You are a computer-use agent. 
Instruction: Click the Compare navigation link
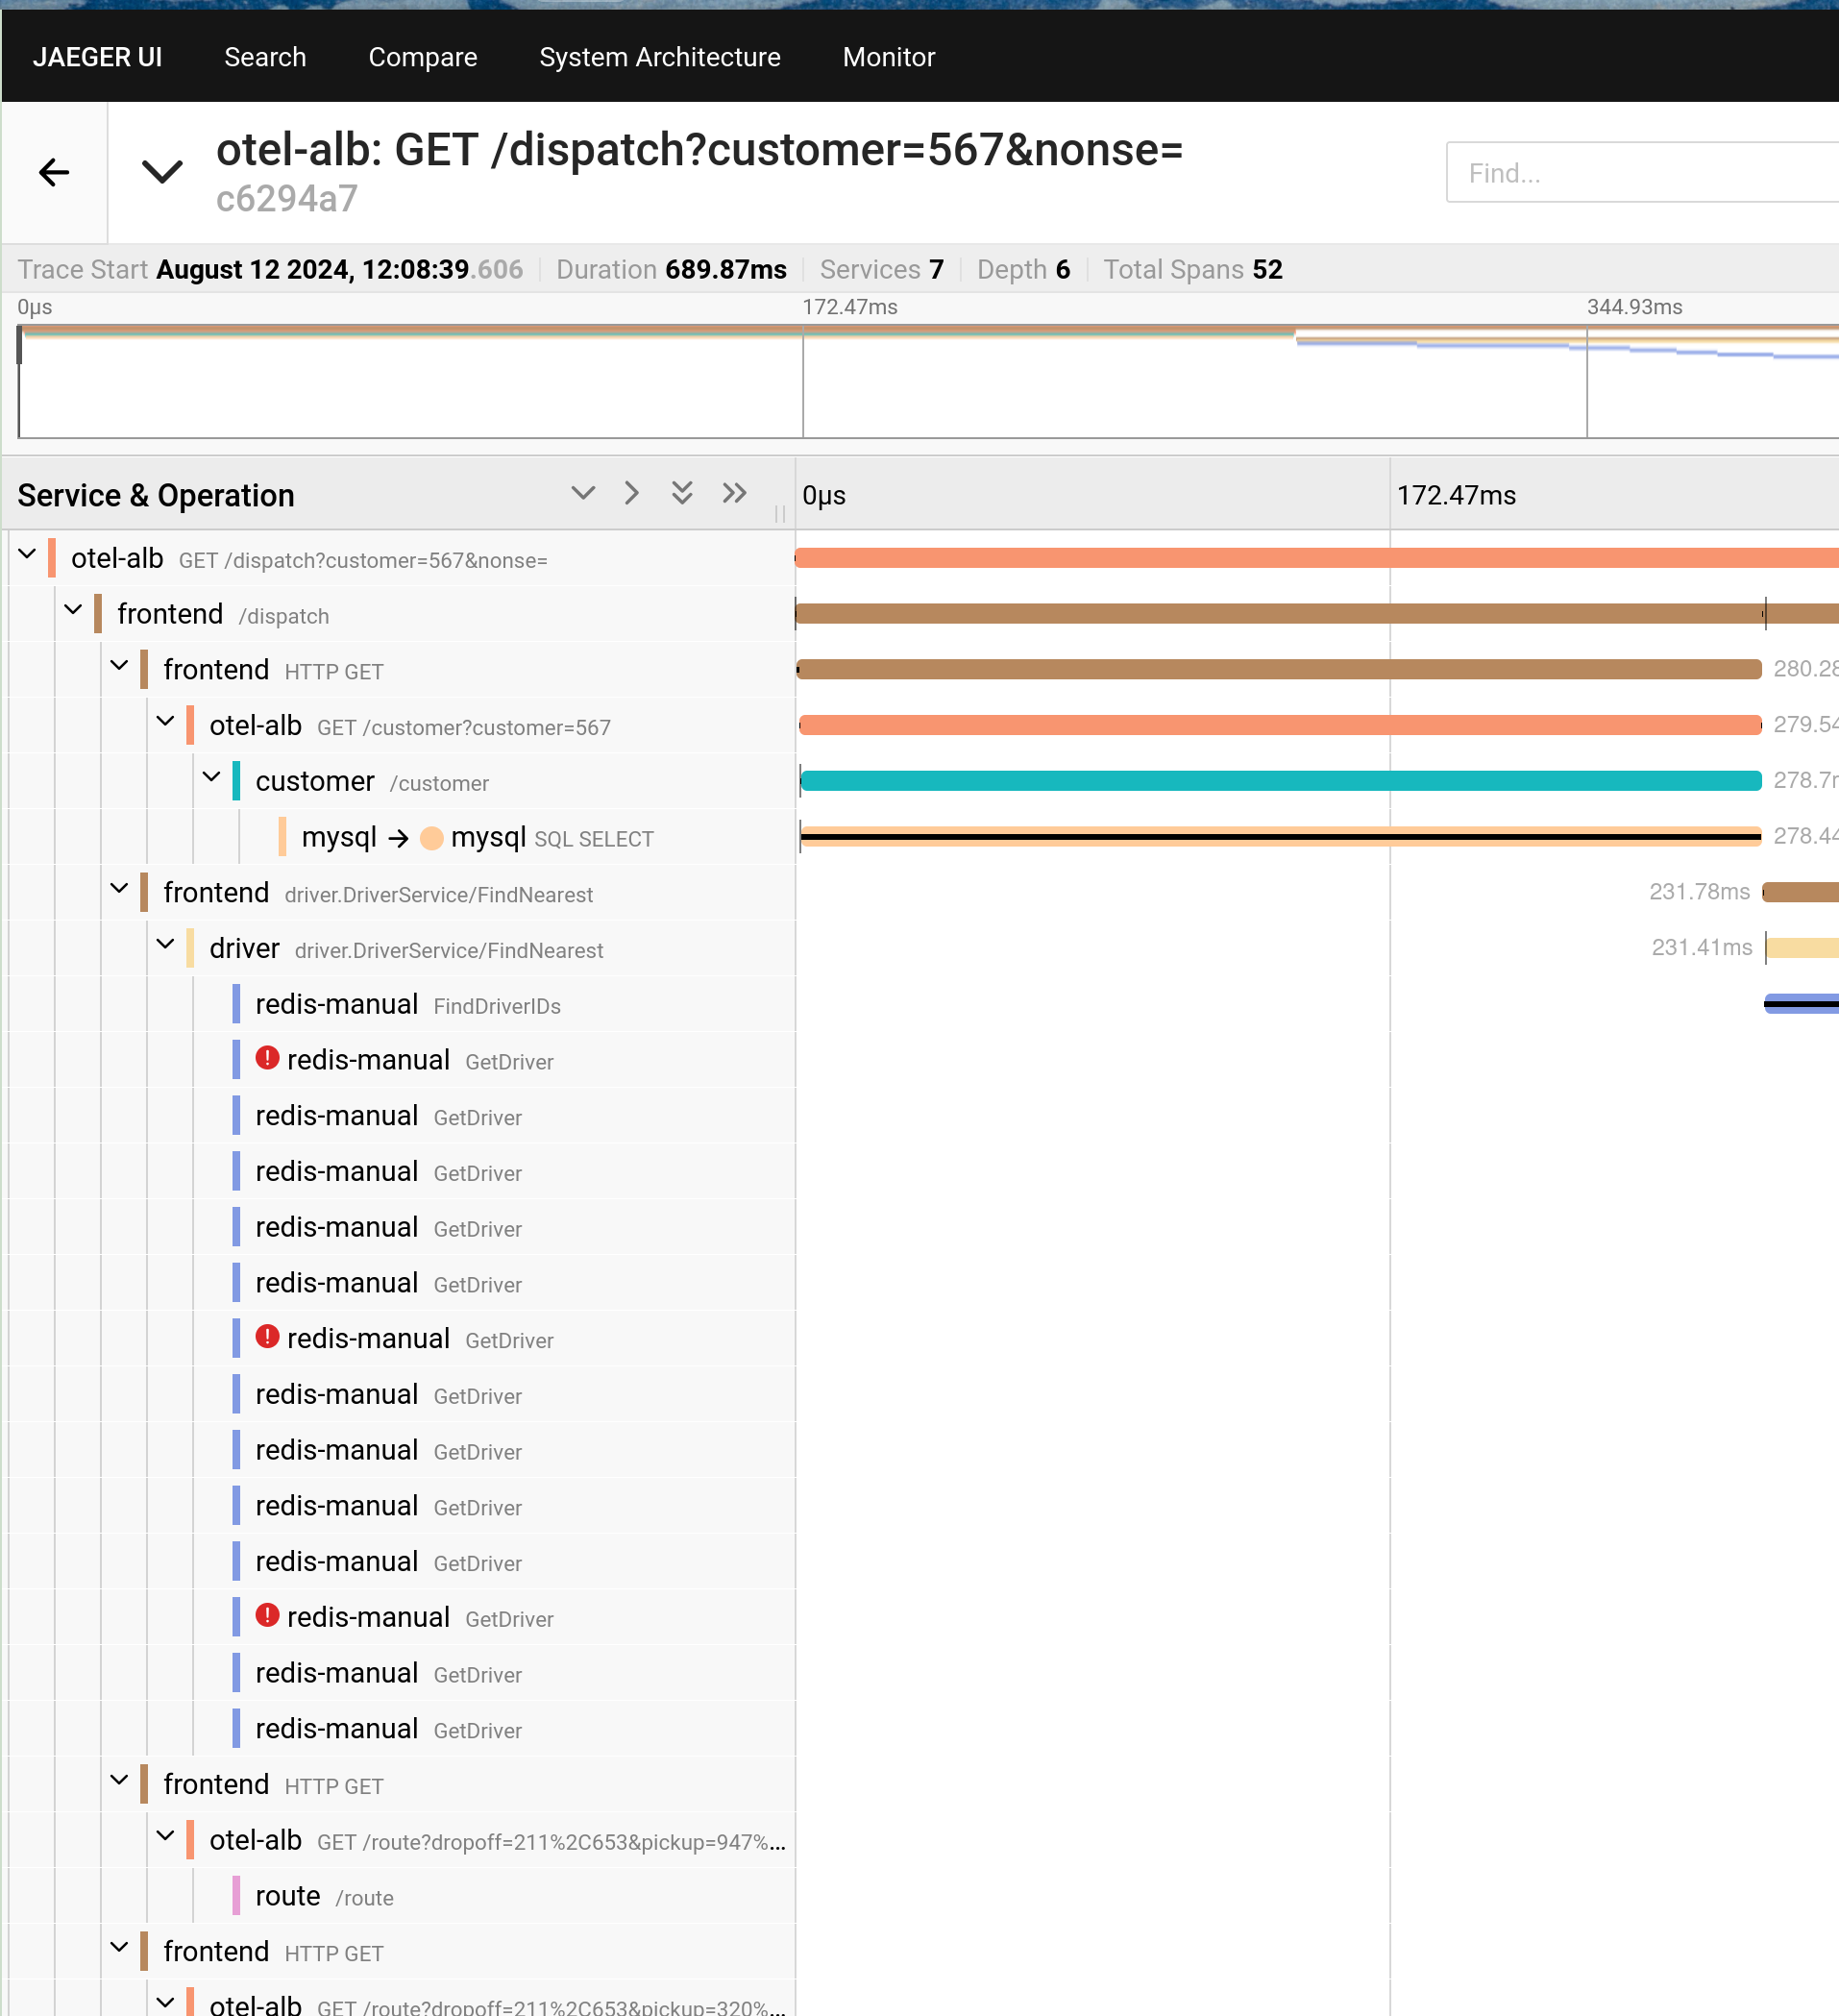[x=422, y=57]
